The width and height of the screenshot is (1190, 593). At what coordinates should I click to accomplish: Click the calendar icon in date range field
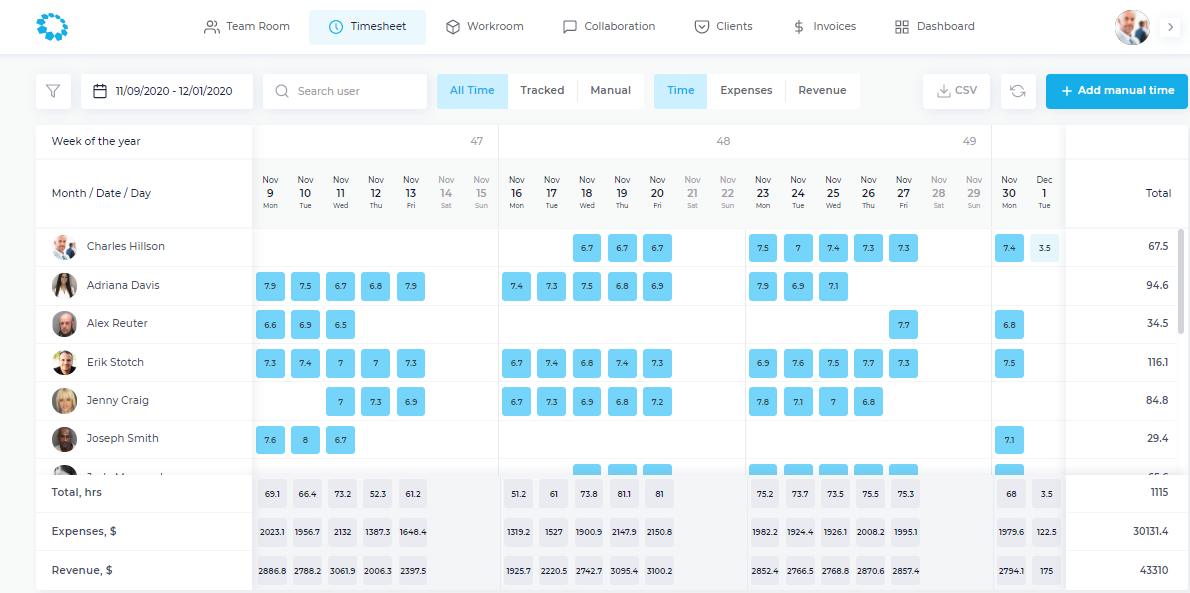coord(100,91)
